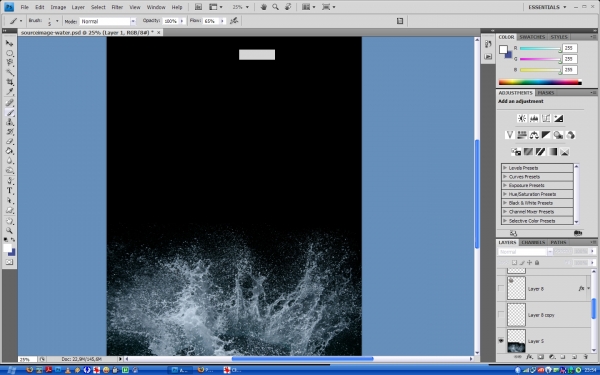Select the Blur tool
The image size is (600, 375).
coord(9,160)
